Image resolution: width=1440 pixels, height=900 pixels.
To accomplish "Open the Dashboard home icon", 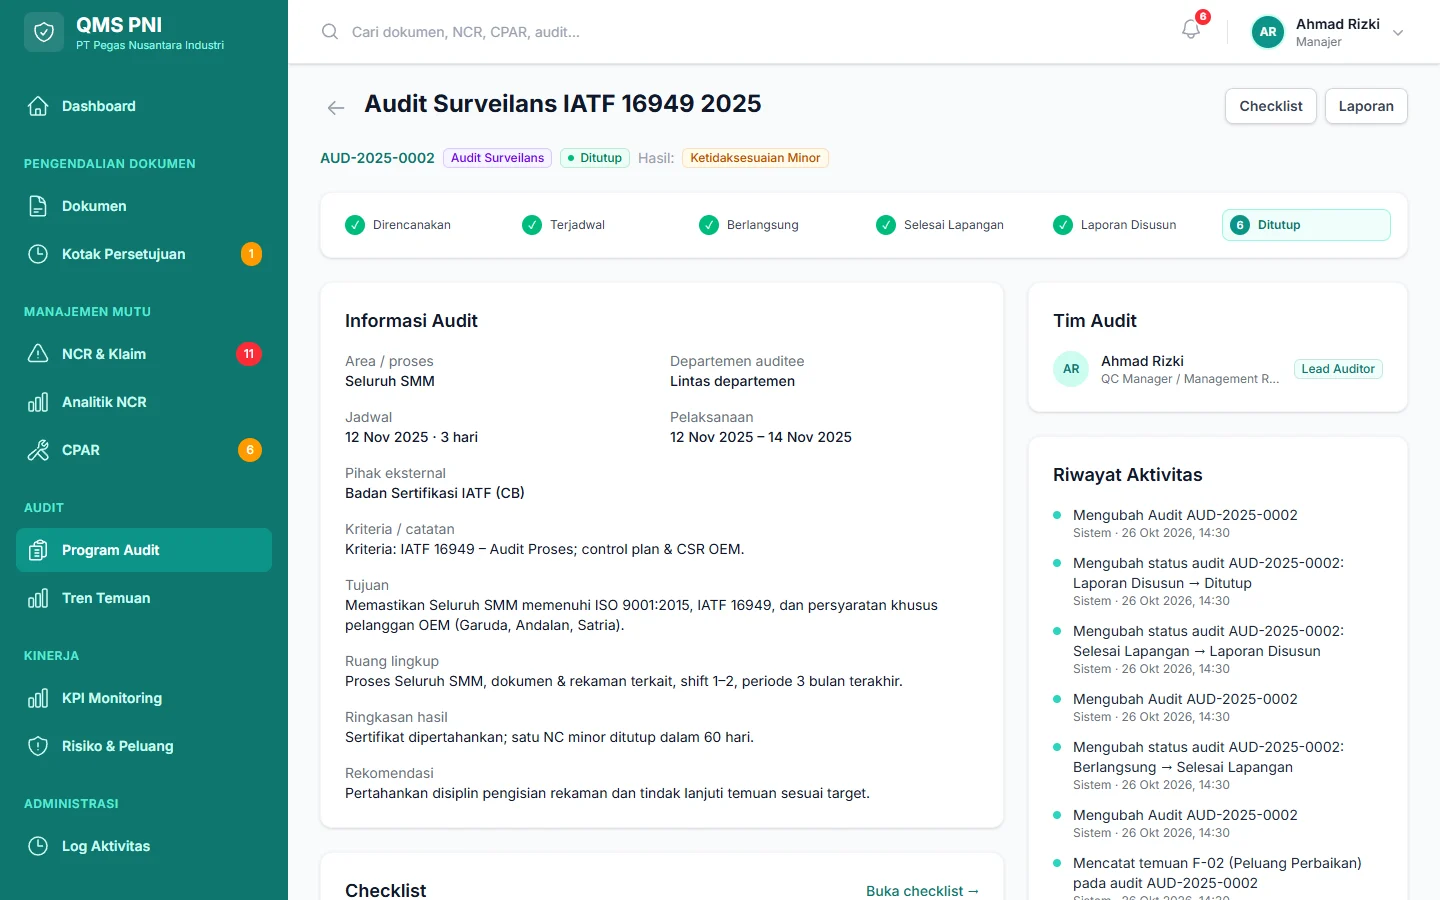I will [x=38, y=106].
